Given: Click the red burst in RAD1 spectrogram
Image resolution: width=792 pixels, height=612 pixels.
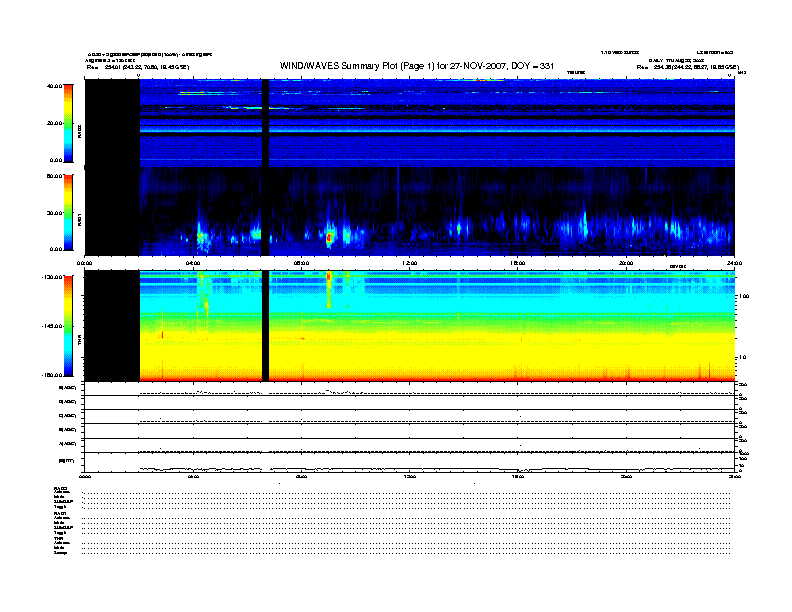Looking at the screenshot, I should tap(329, 237).
